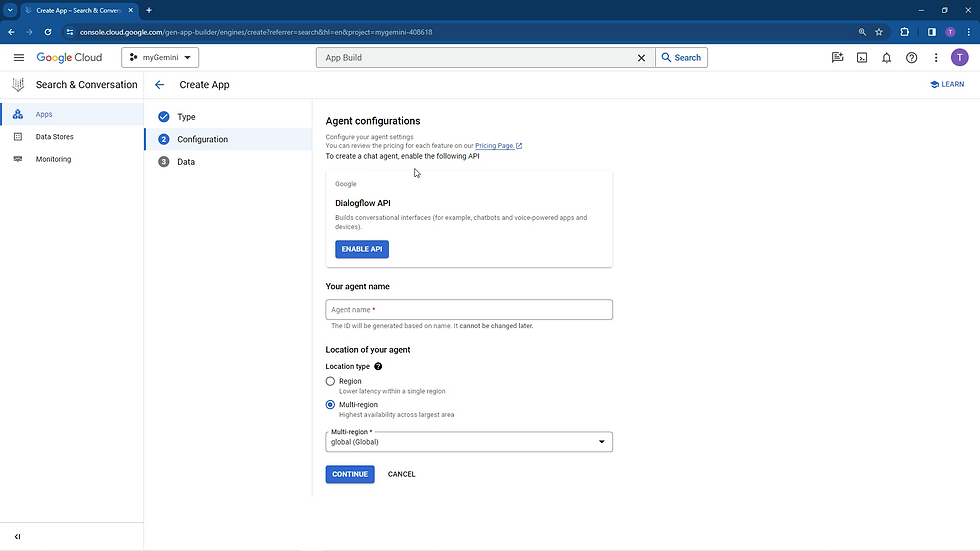Click the Agent name input field
Screen dimensions: 980x551
(x=469, y=310)
